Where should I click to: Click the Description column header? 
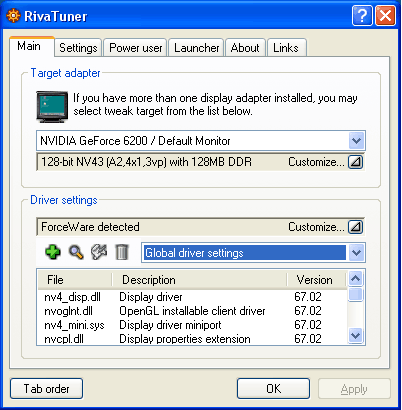point(199,280)
